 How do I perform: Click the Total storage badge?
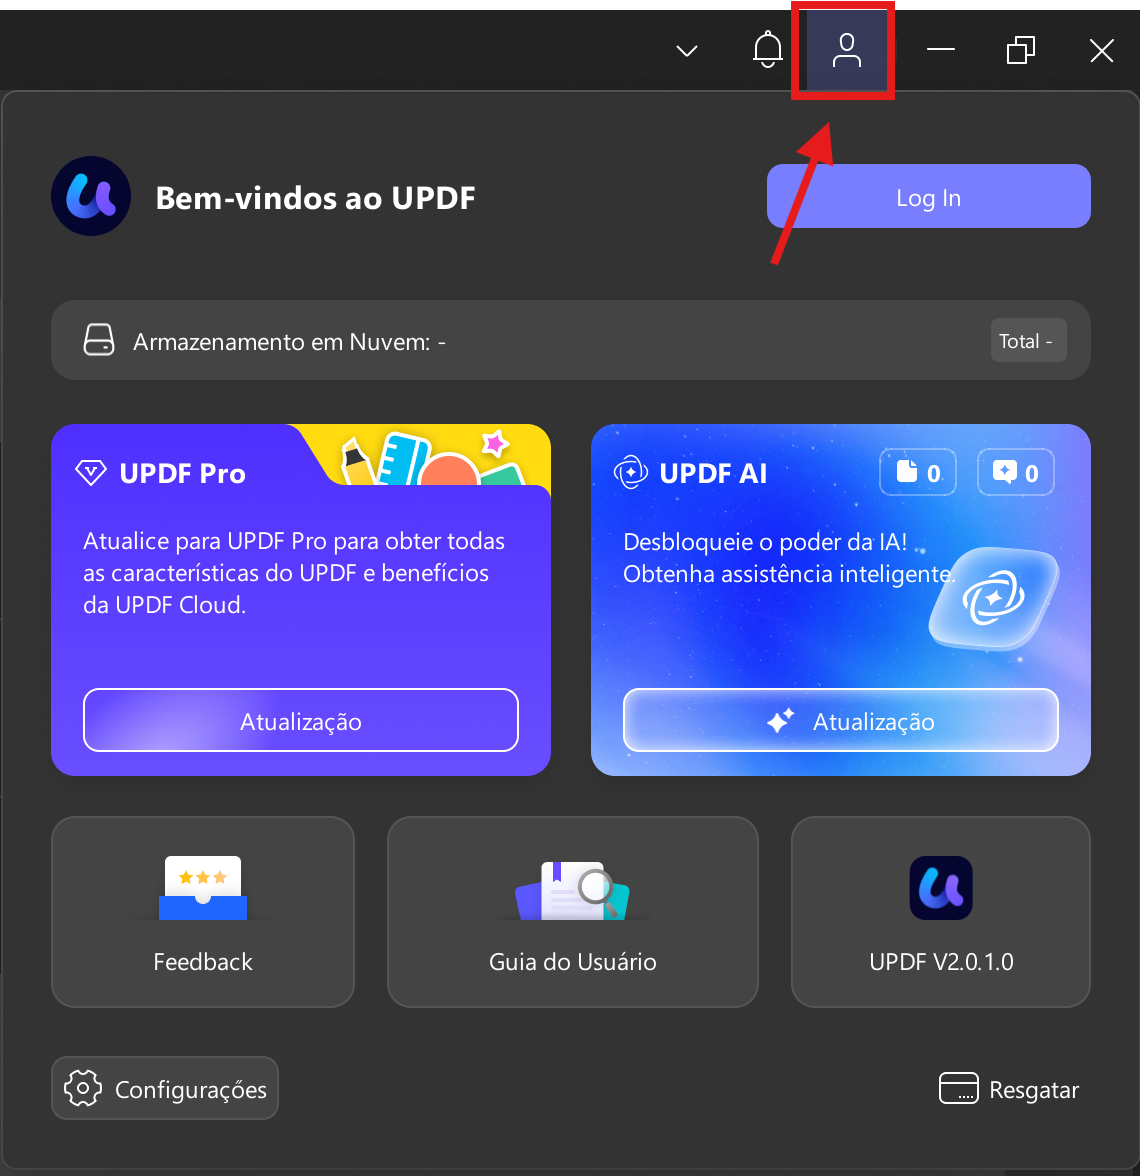[x=1028, y=340]
